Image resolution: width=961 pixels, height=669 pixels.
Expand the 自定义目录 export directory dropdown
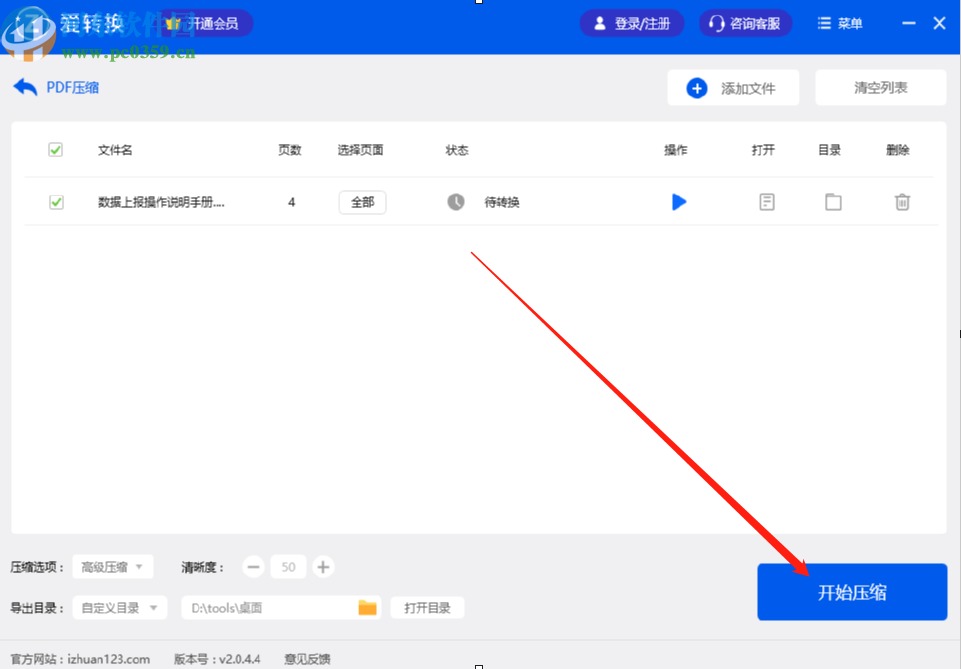pos(120,608)
